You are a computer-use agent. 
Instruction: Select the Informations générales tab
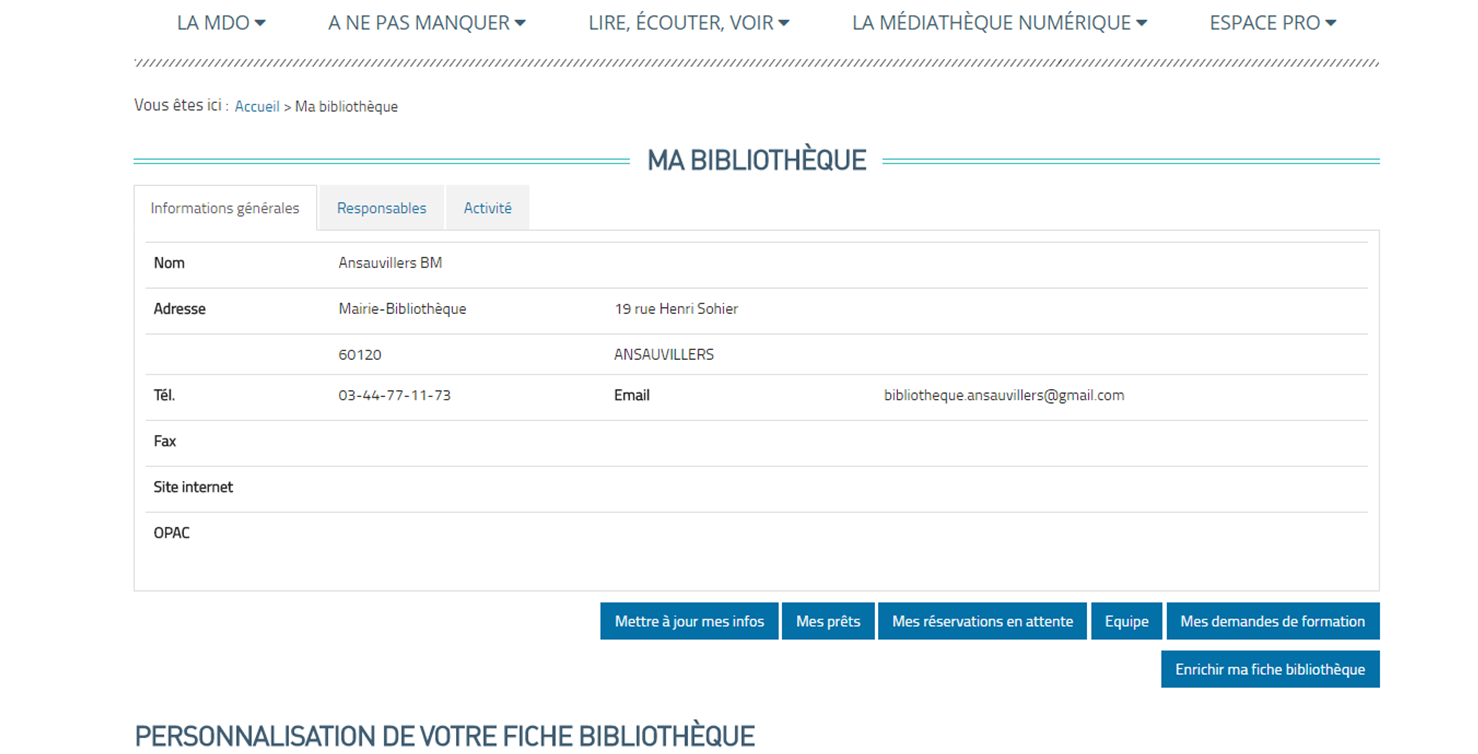(225, 208)
